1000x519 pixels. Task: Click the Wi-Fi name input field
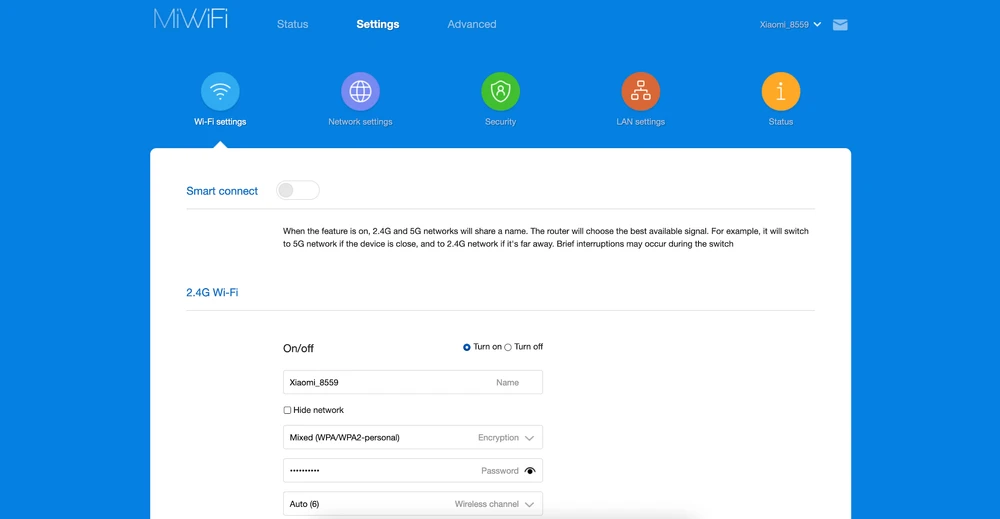tap(413, 382)
